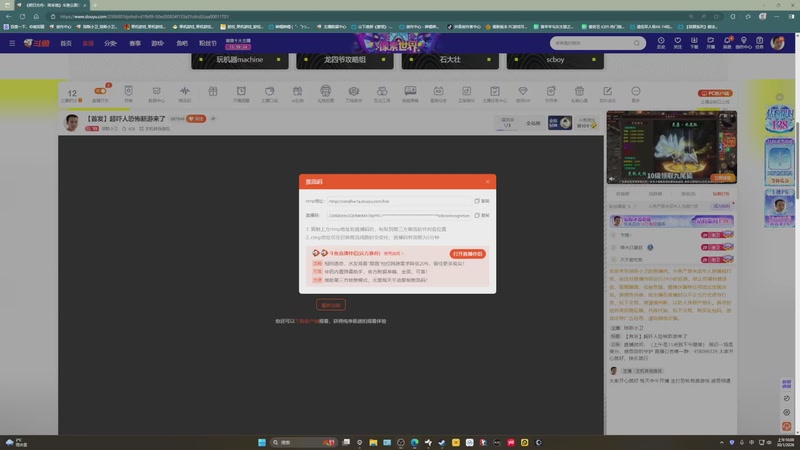Select the 玩机器machine streamer card
Viewport: 800px width, 450px height.
240,60
